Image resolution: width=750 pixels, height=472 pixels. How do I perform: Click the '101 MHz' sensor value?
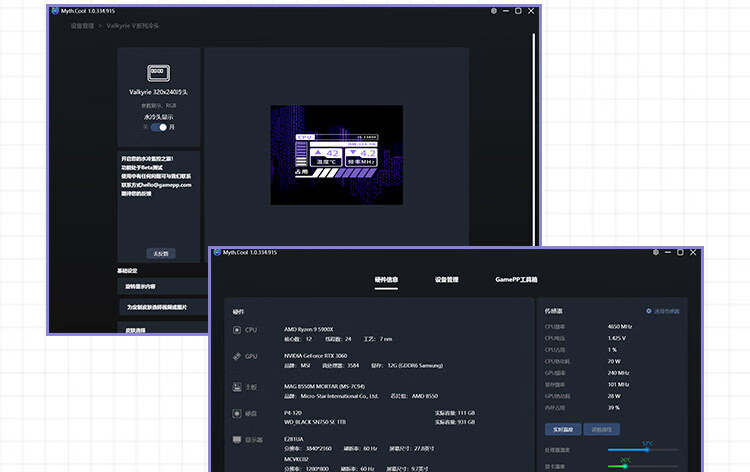pos(618,384)
